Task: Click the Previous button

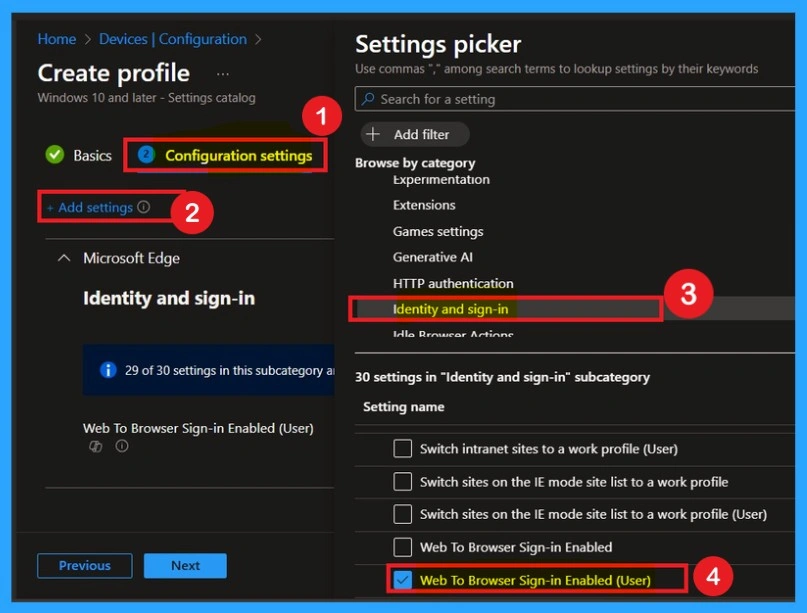Action: click(x=84, y=566)
